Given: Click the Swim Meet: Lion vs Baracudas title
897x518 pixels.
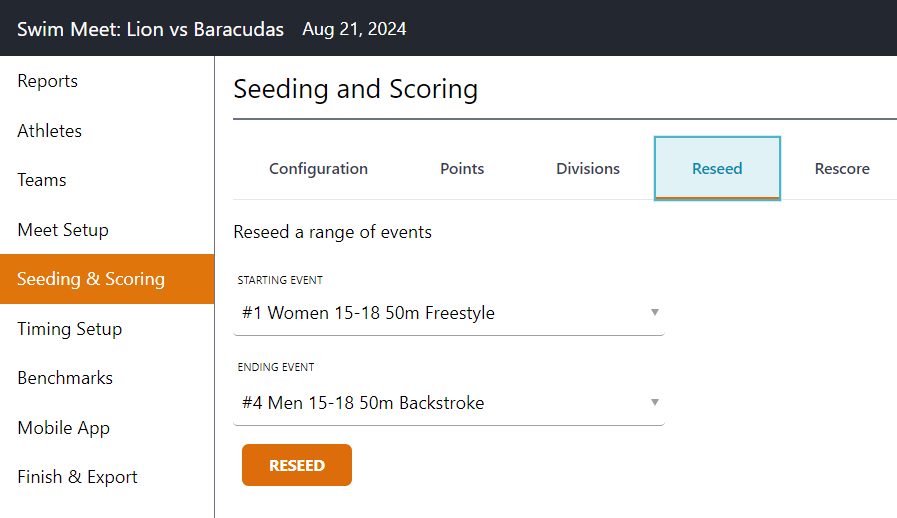Looking at the screenshot, I should pyautogui.click(x=150, y=29).
